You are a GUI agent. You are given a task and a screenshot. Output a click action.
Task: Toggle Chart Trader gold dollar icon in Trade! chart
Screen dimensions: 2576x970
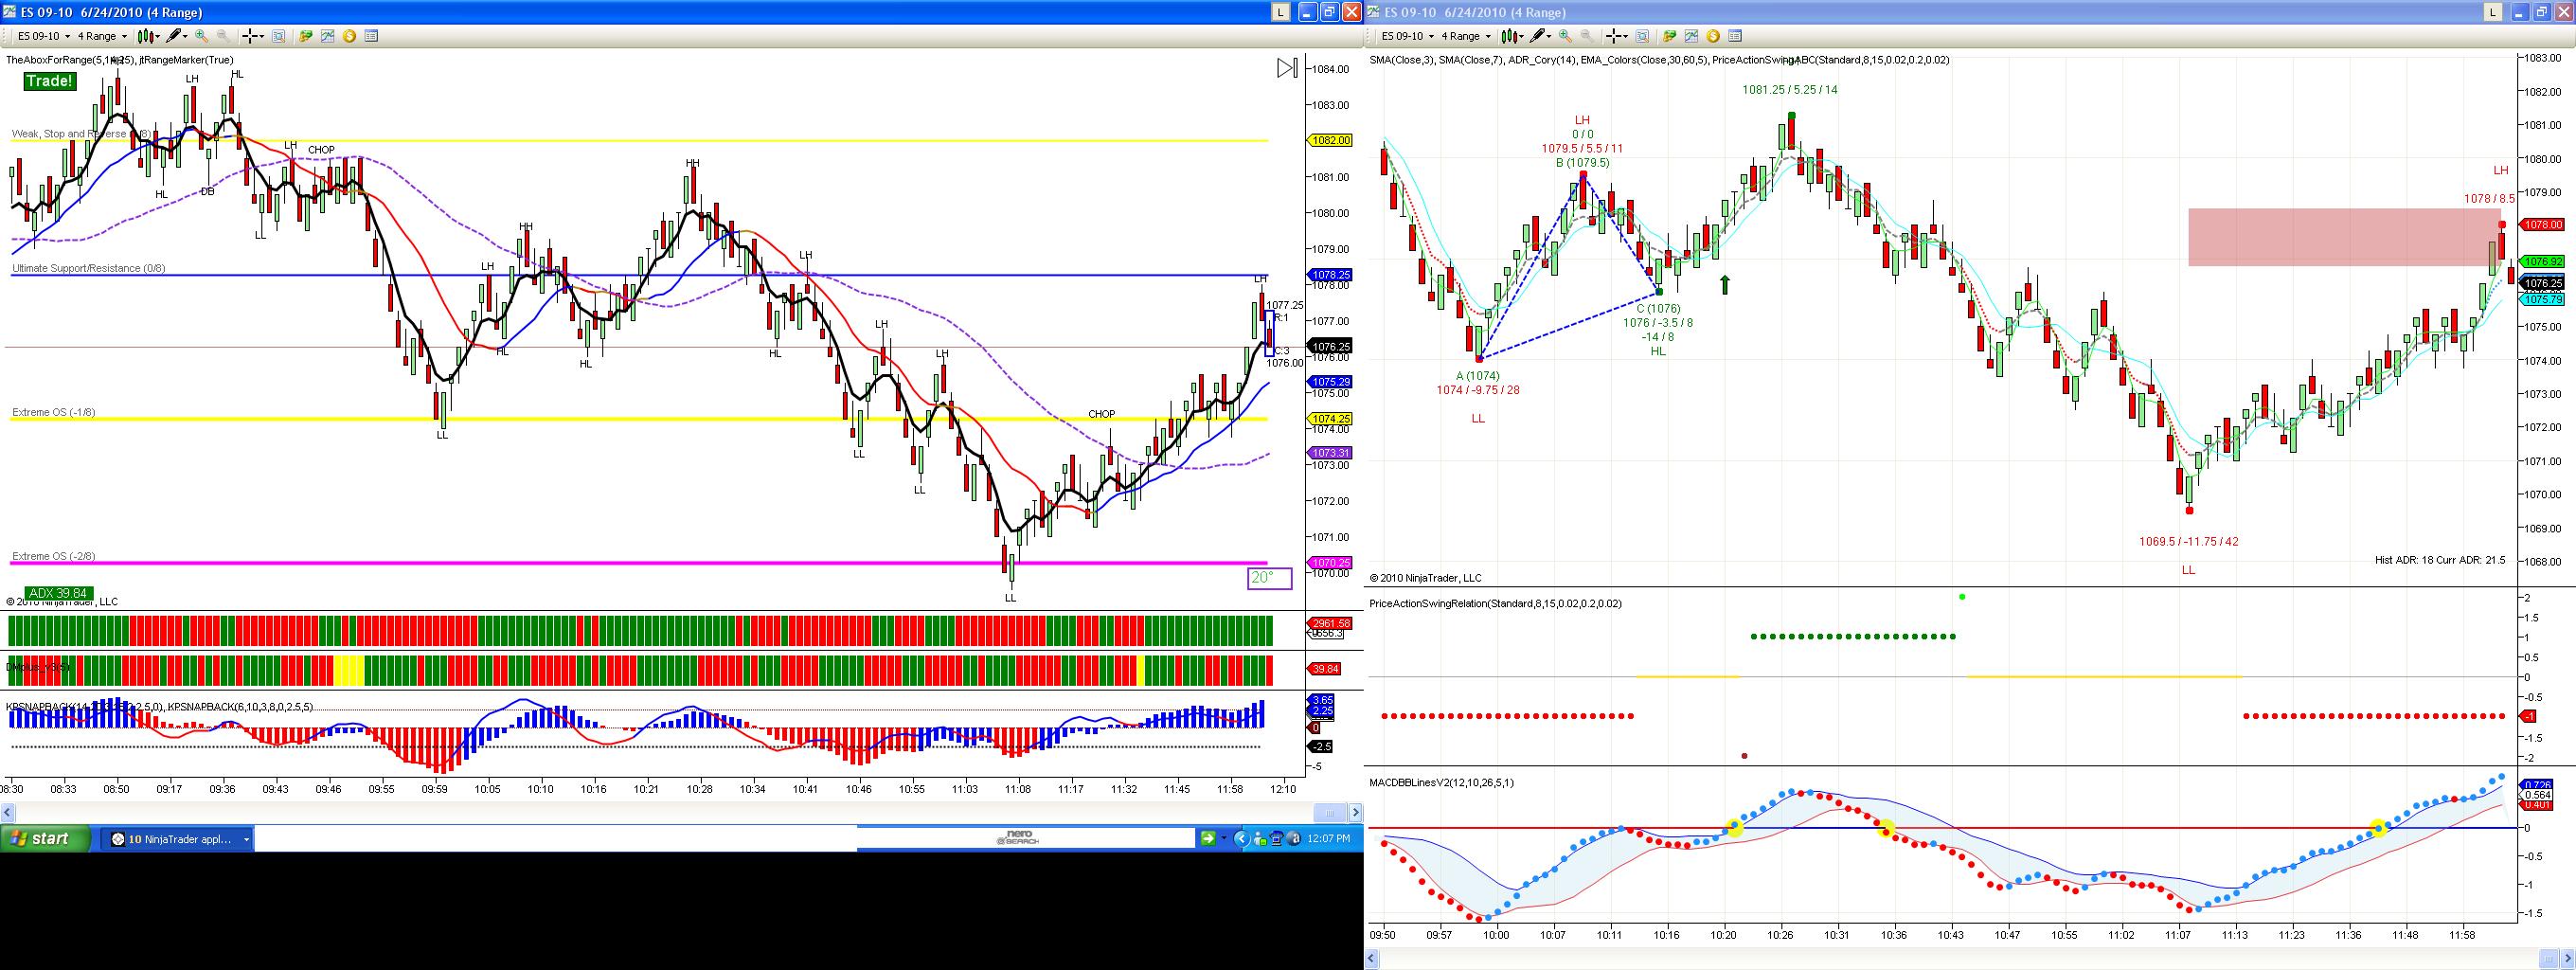(349, 36)
